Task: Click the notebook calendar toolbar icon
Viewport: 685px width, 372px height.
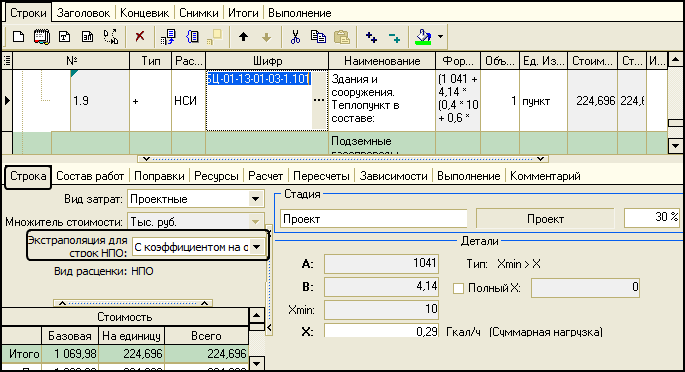Action: pyautogui.click(x=42, y=37)
